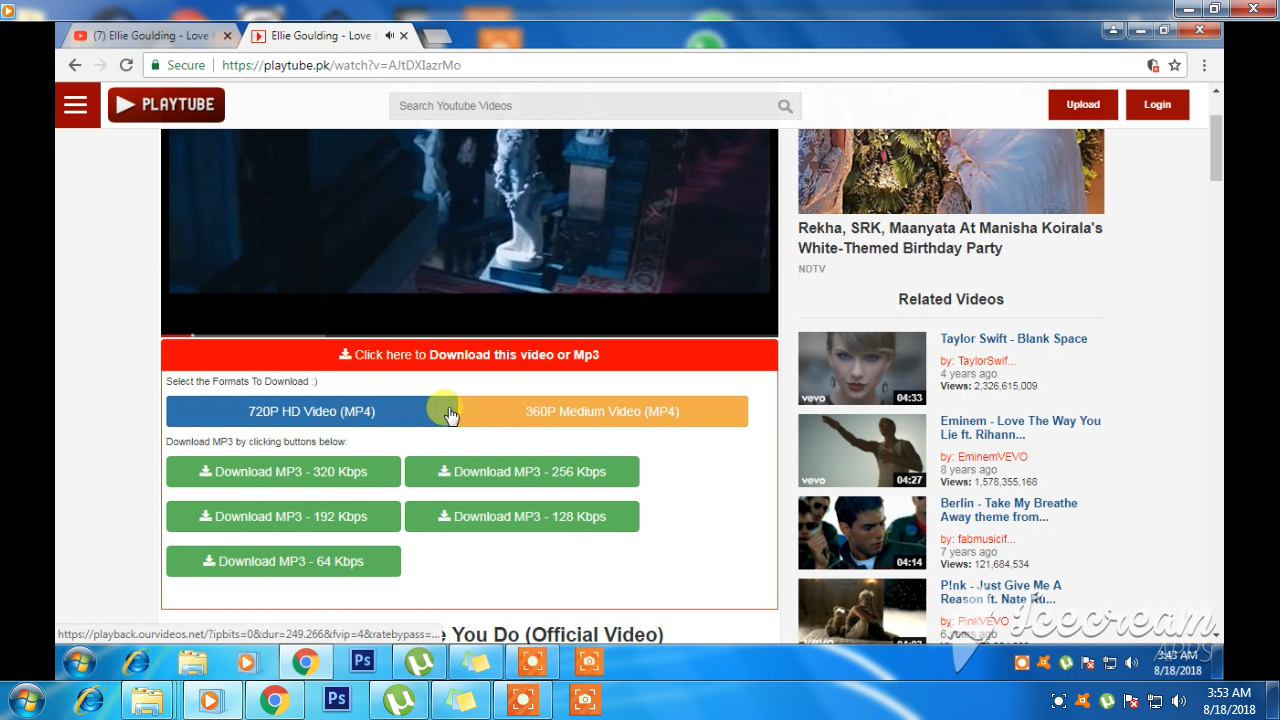Screen dimensions: 1280x720
Task: Open the PlayTube hamburger menu
Action: pos(77,105)
